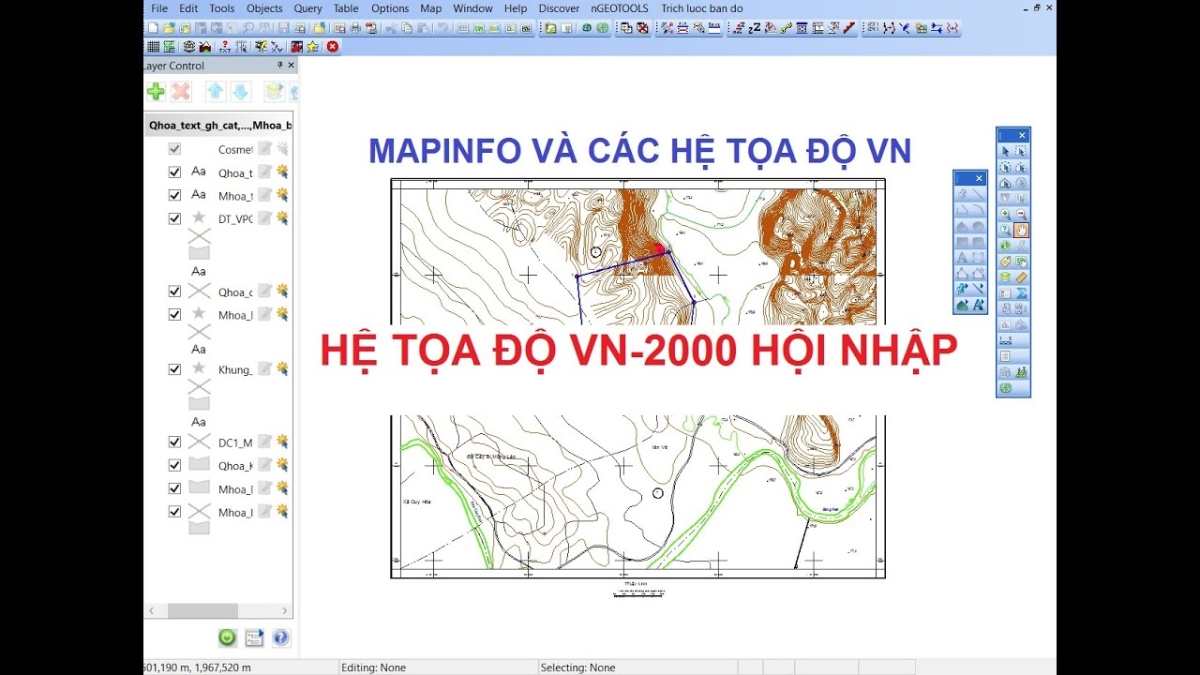1200x675 pixels.
Task: Move selected layer up in Layer Control
Action: pos(216,90)
